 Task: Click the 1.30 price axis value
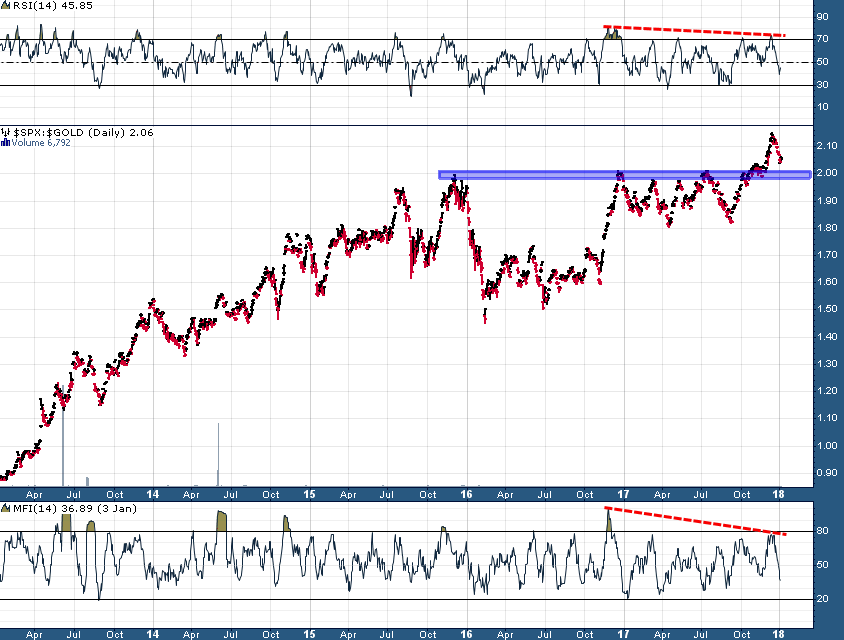coord(827,363)
